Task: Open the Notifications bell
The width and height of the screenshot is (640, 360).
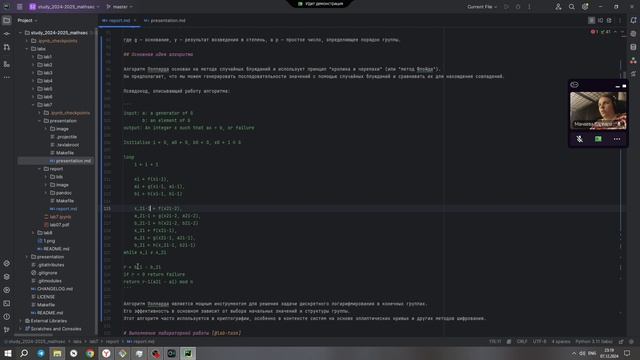Action: pyautogui.click(x=633, y=20)
